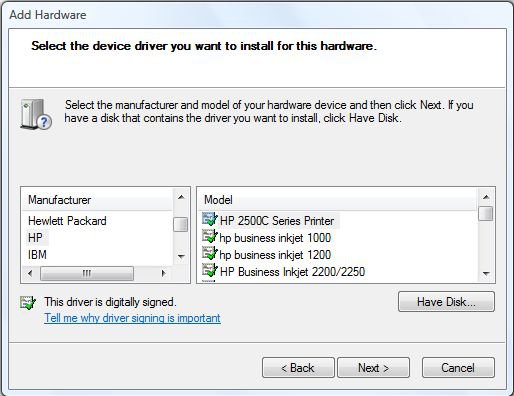514x396 pixels.
Task: Choose hp business inkjet 1200 model
Action: coord(275,255)
